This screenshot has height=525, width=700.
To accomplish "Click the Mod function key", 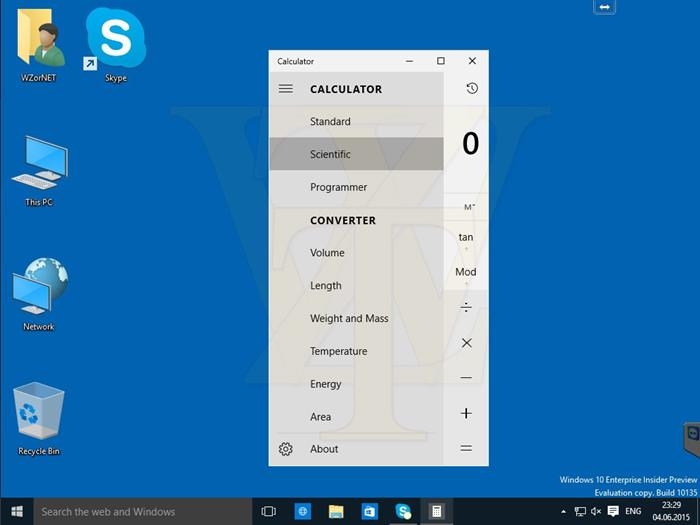I will pyautogui.click(x=466, y=272).
